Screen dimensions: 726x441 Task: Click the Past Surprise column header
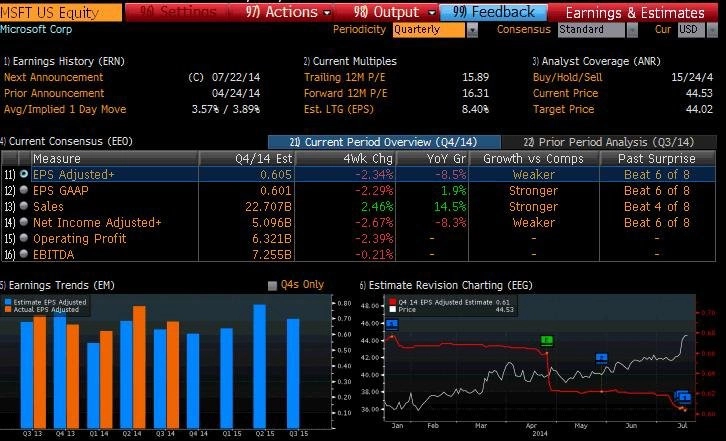click(657, 158)
